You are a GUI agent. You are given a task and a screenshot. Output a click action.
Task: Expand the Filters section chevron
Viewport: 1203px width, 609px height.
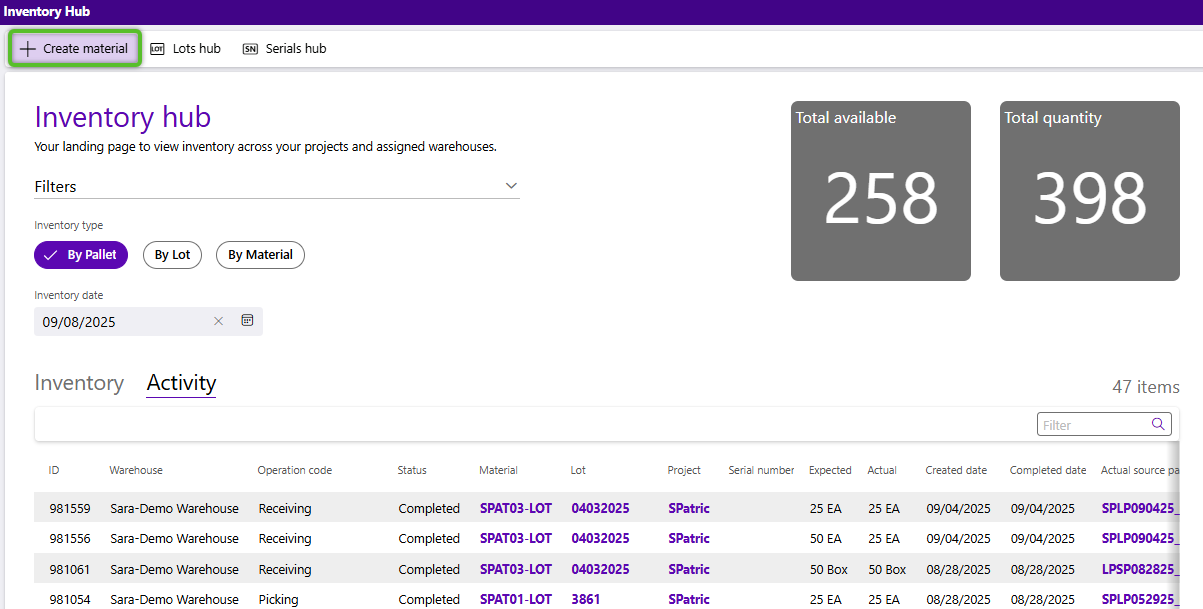(x=511, y=186)
